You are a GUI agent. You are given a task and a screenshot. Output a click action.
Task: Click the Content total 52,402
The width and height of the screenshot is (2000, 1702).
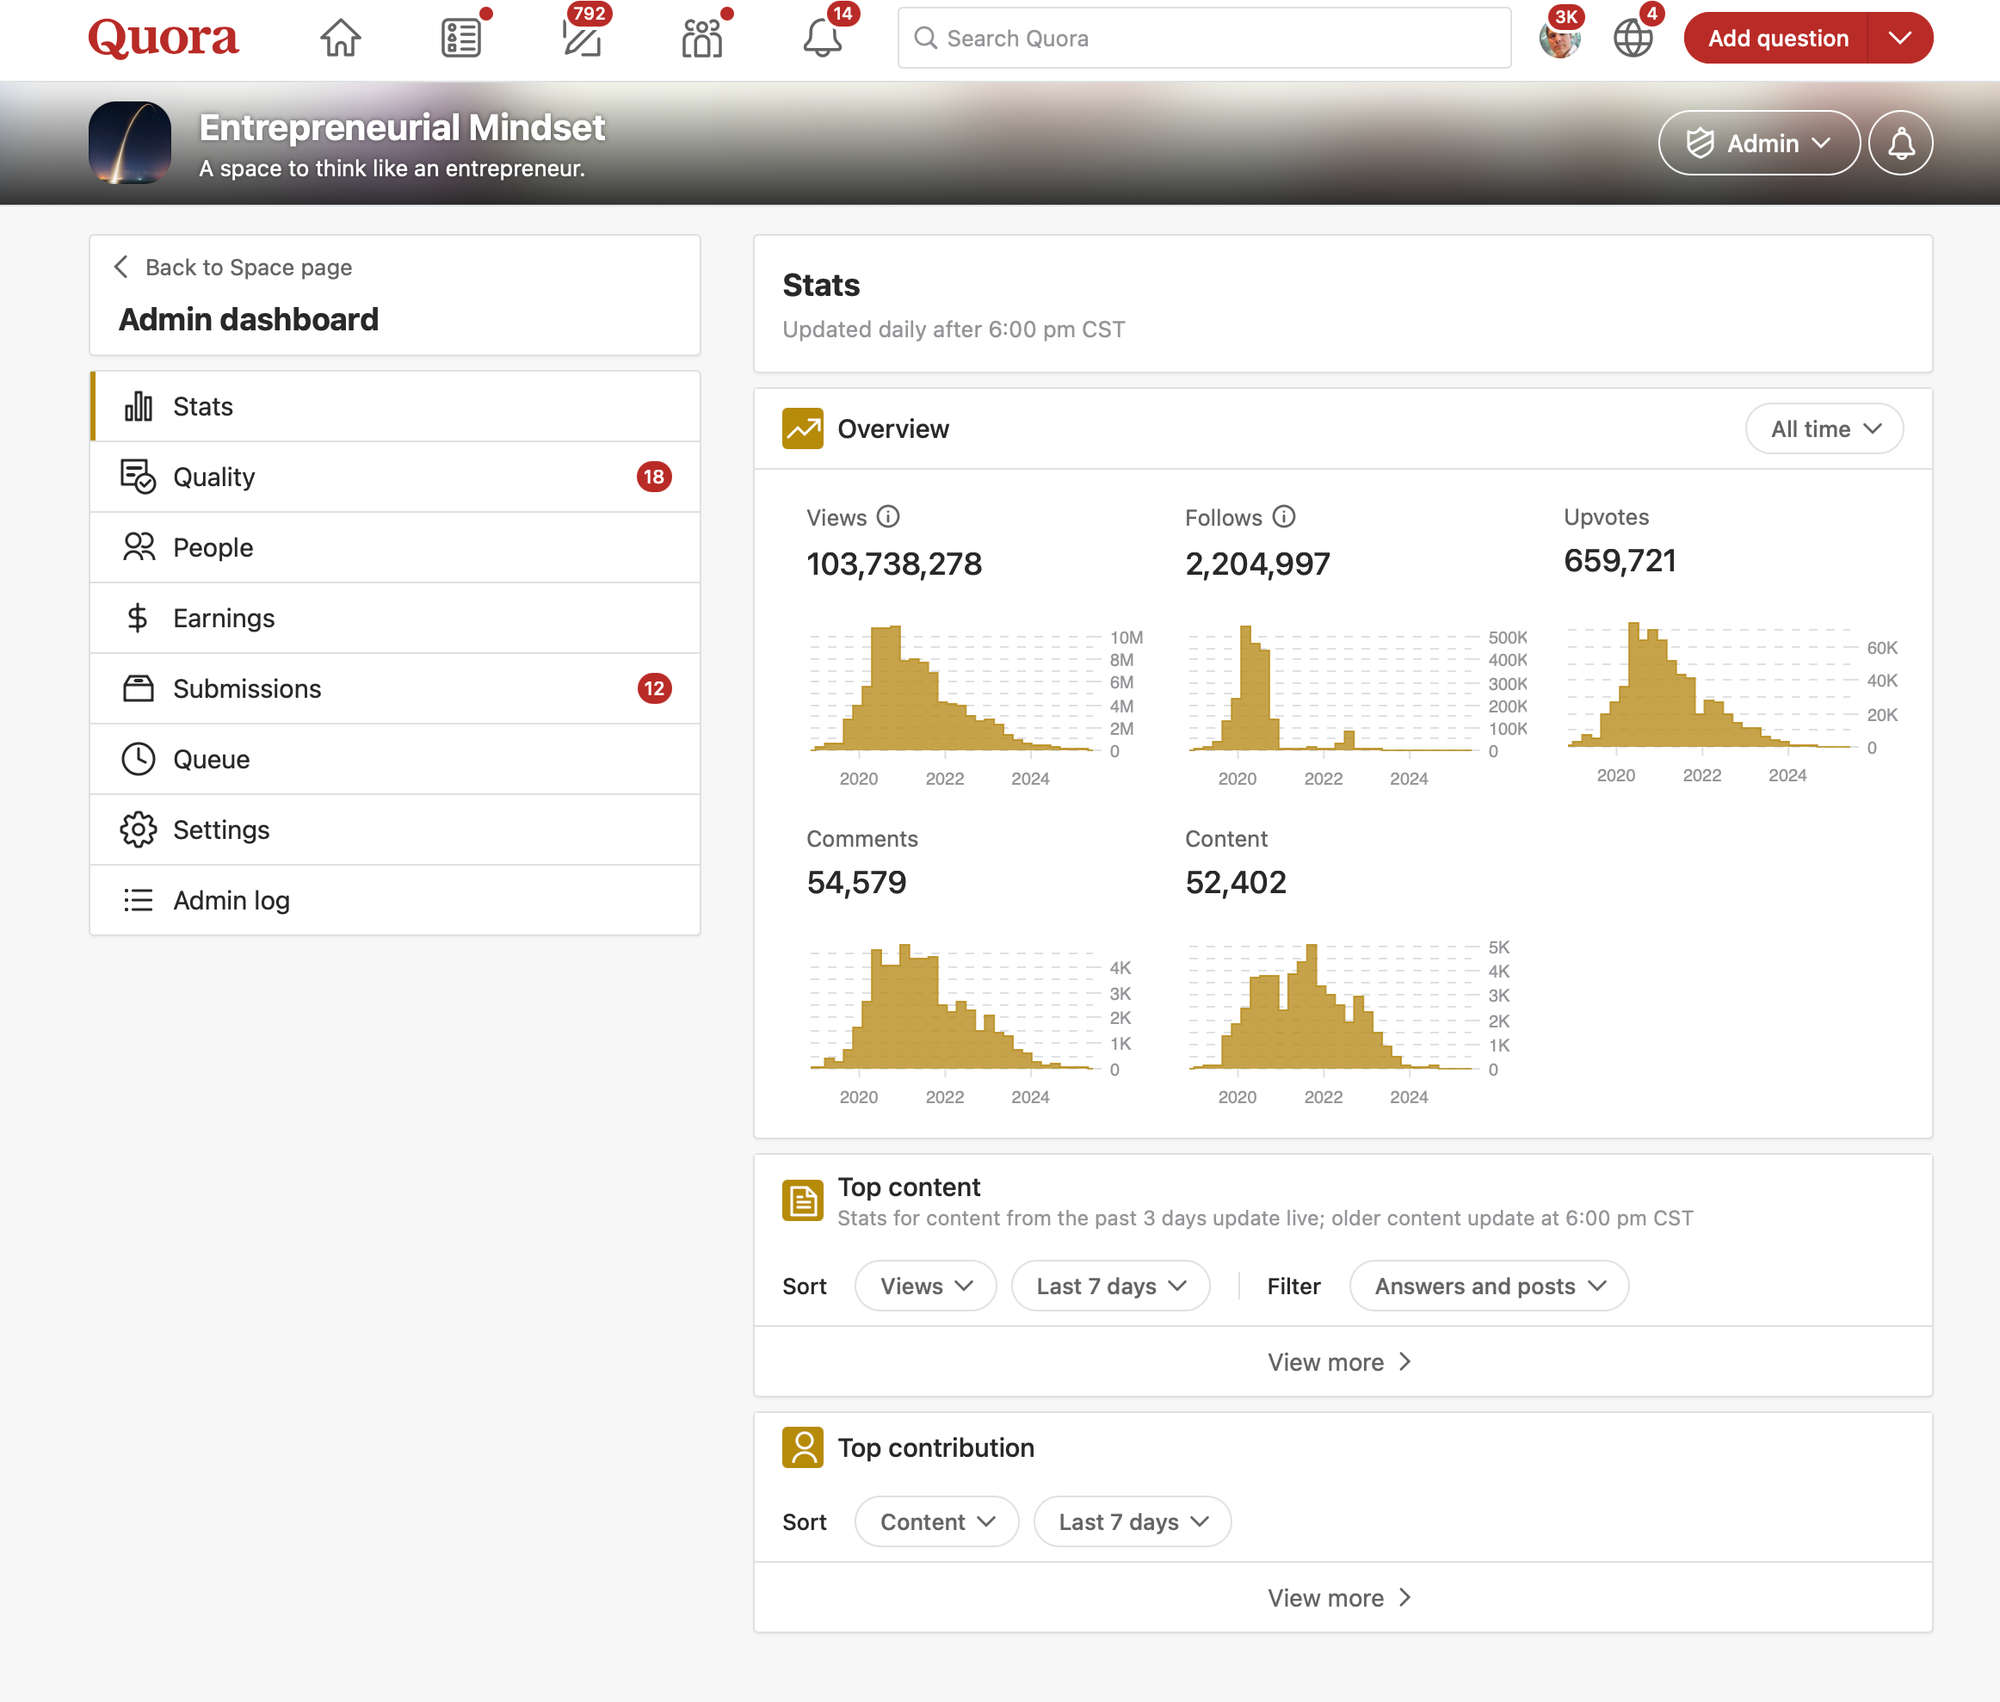point(1235,882)
